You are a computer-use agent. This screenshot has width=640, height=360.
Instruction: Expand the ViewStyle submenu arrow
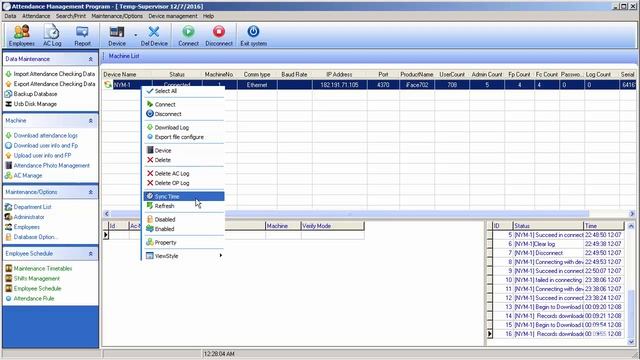(221, 256)
